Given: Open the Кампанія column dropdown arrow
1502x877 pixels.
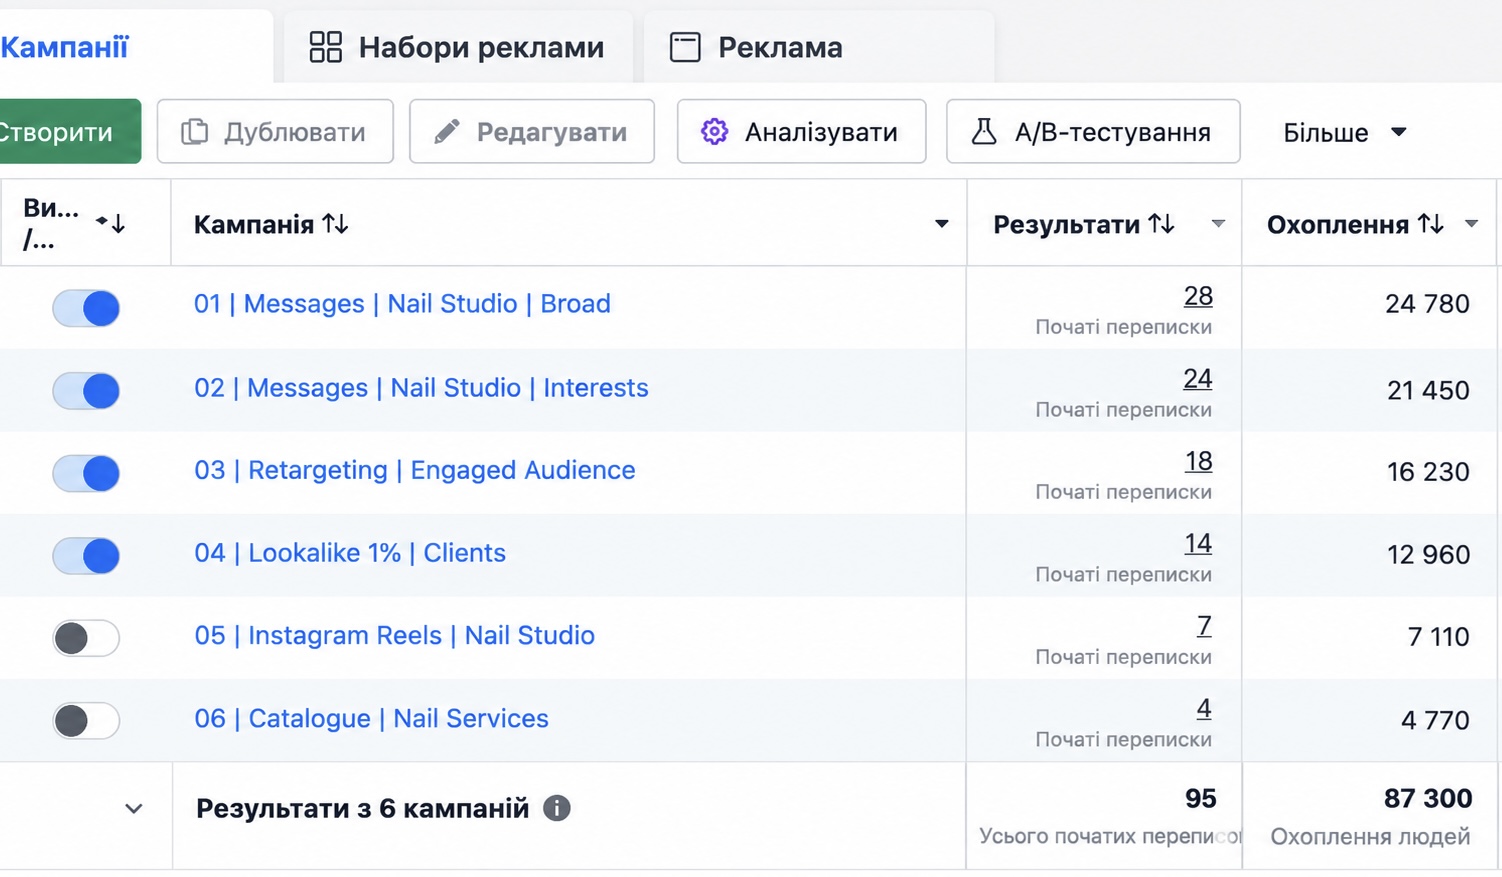Looking at the screenshot, I should [x=941, y=224].
